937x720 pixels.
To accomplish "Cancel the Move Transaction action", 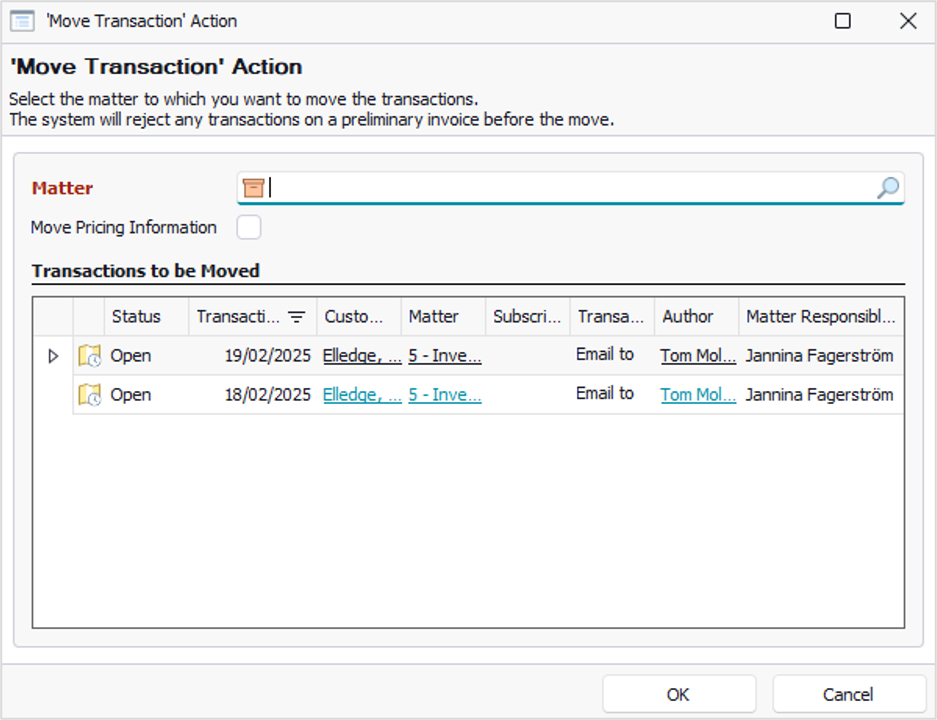I will 849,694.
